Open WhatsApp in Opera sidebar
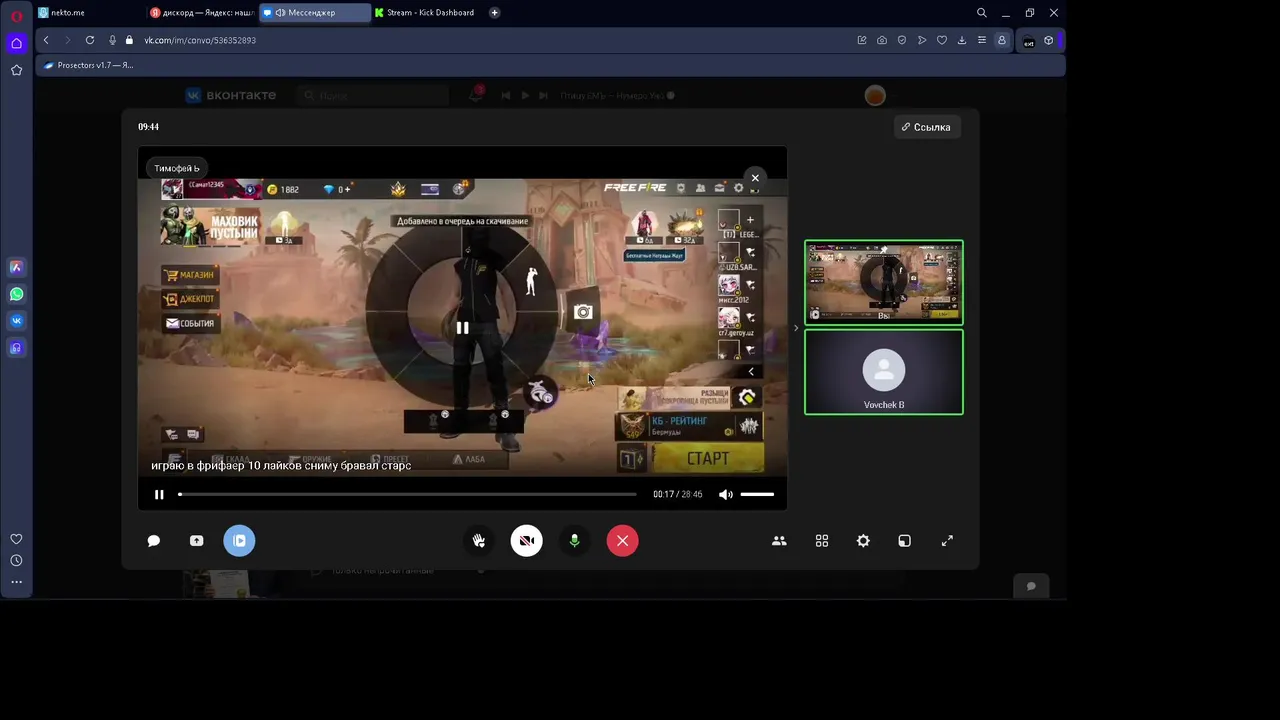1280x720 pixels. pos(16,294)
